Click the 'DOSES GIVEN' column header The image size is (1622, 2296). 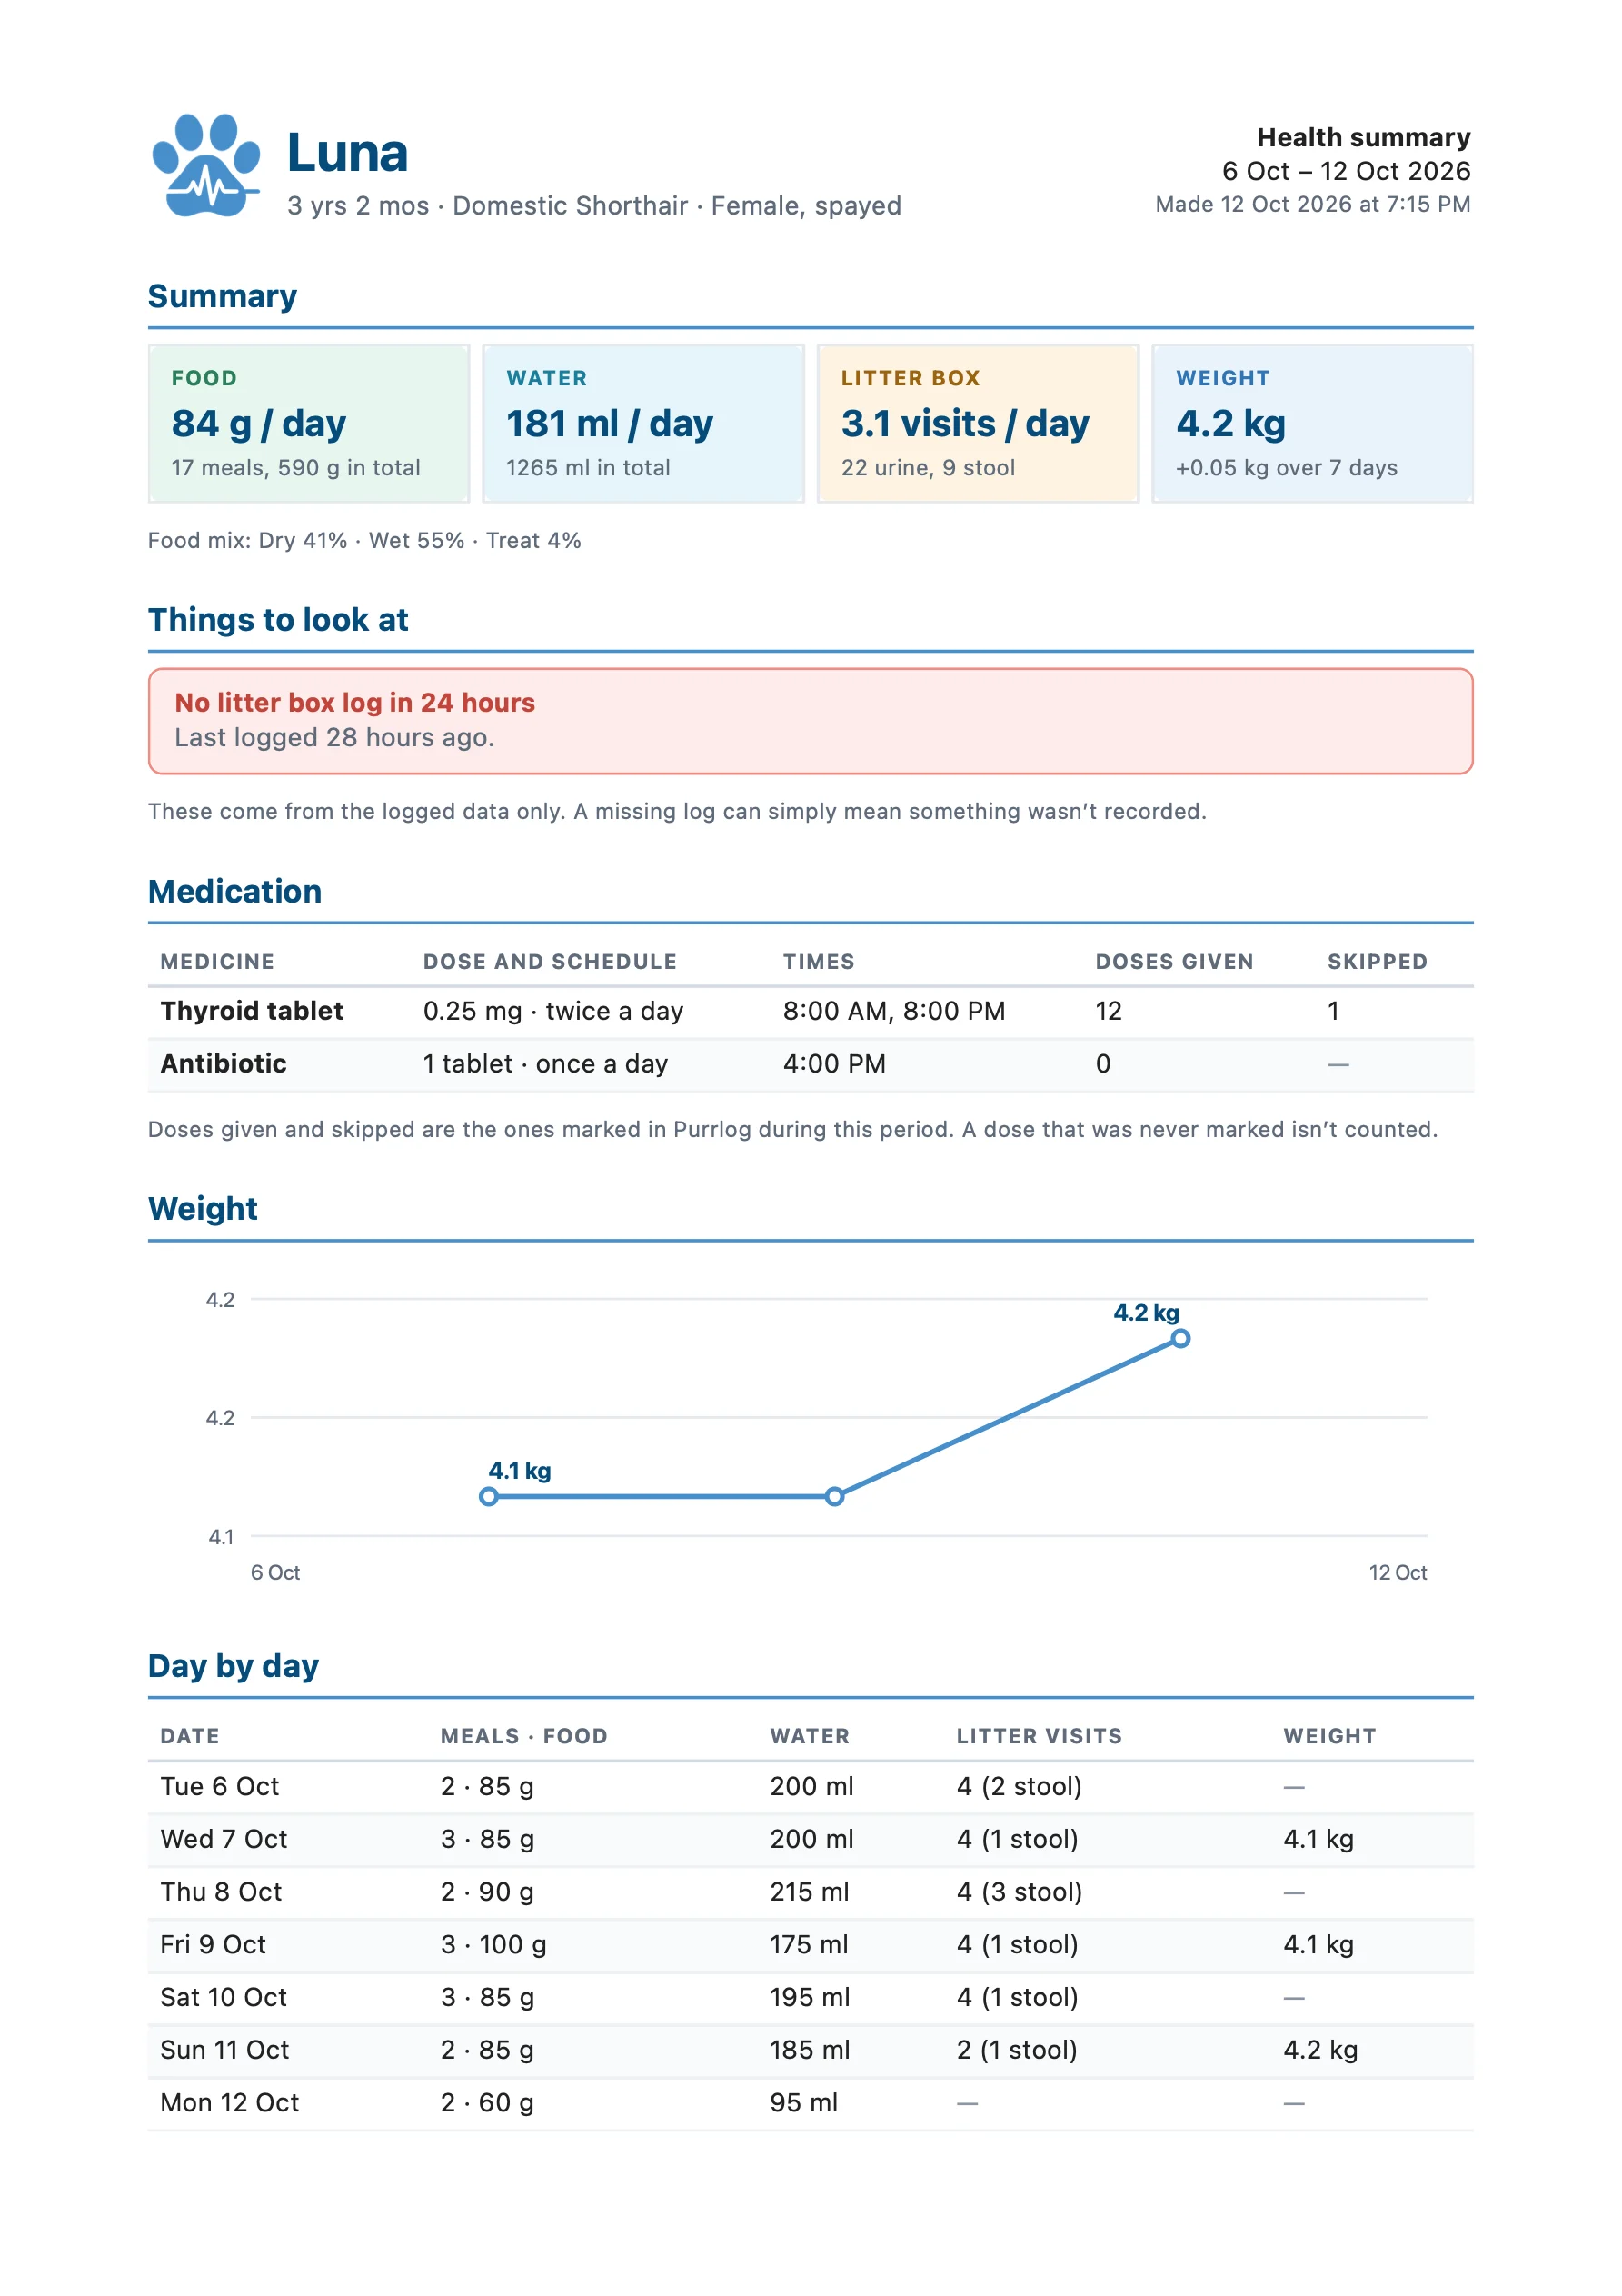click(x=1174, y=962)
